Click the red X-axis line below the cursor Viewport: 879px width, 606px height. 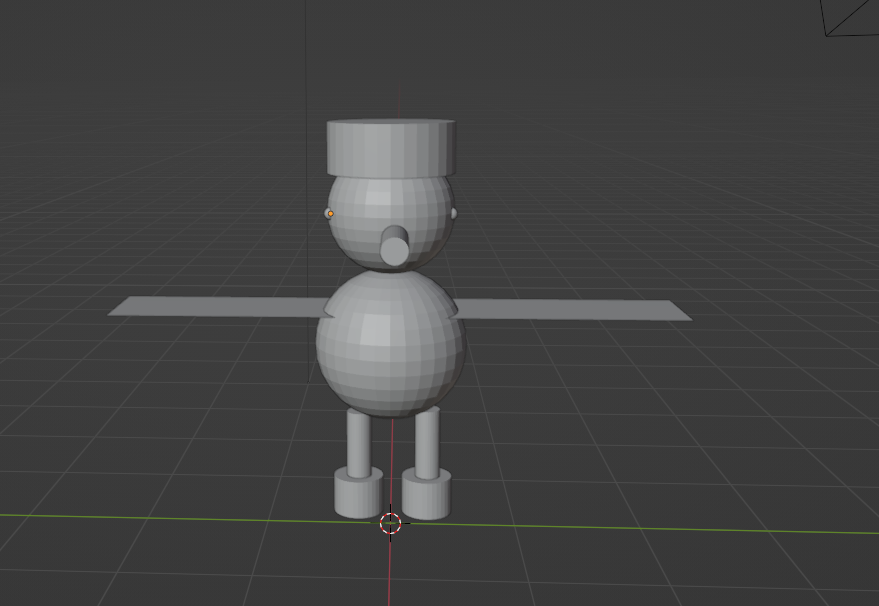point(390,570)
